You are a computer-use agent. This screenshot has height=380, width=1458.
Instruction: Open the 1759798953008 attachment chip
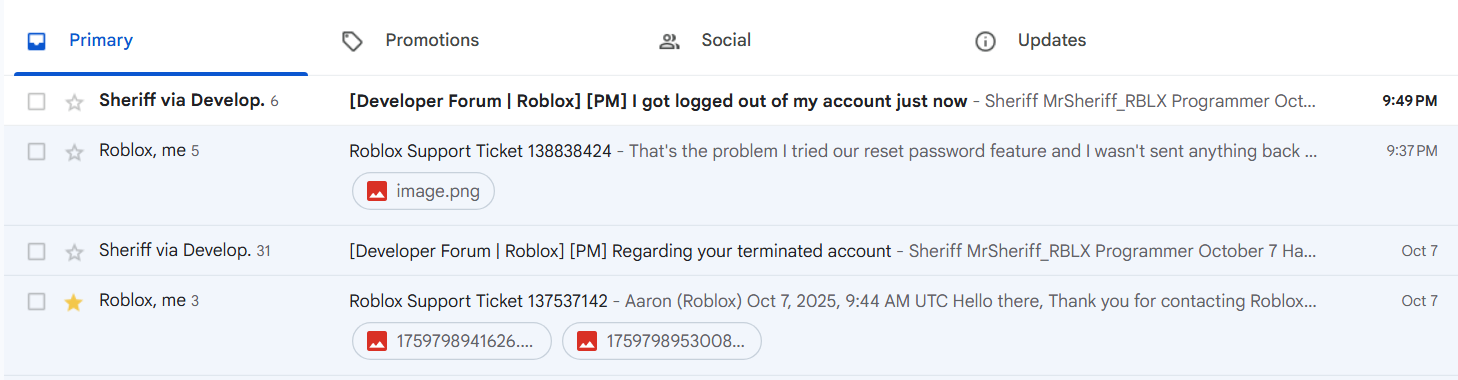(662, 341)
